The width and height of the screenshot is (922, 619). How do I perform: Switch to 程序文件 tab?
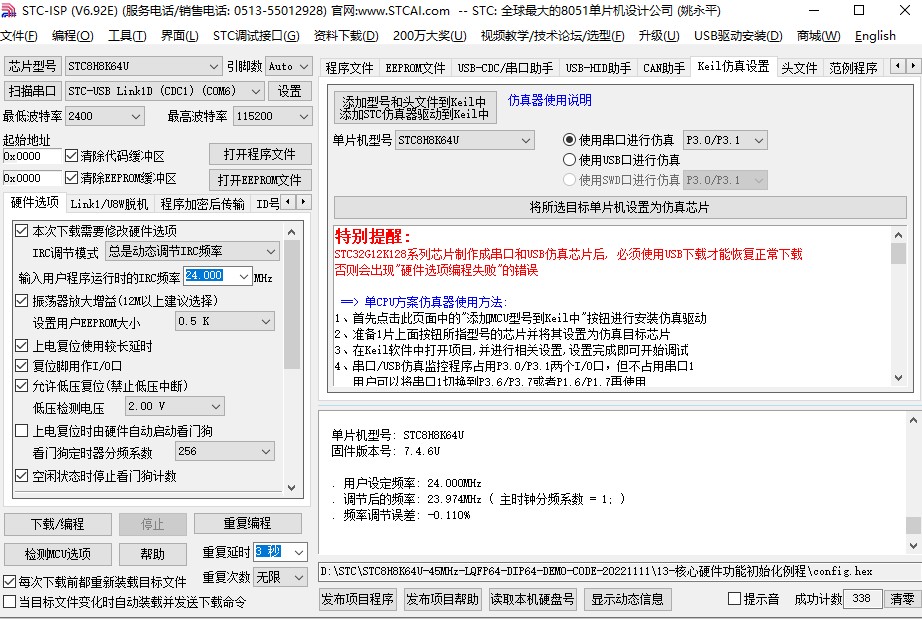(x=349, y=68)
